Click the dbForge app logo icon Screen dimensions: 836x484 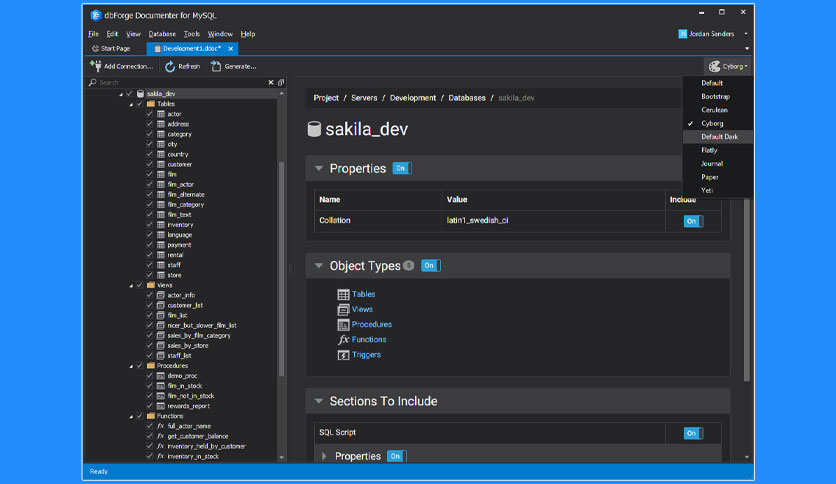click(95, 15)
